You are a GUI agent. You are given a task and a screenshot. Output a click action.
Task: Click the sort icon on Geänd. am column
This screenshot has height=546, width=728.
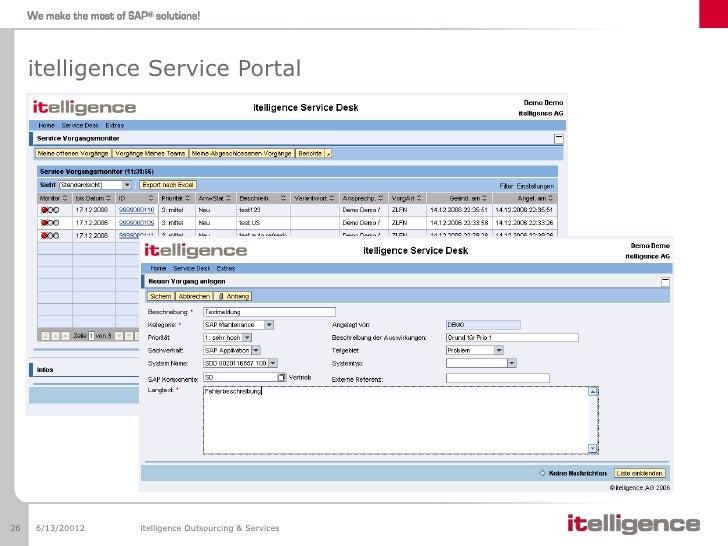[x=484, y=198]
